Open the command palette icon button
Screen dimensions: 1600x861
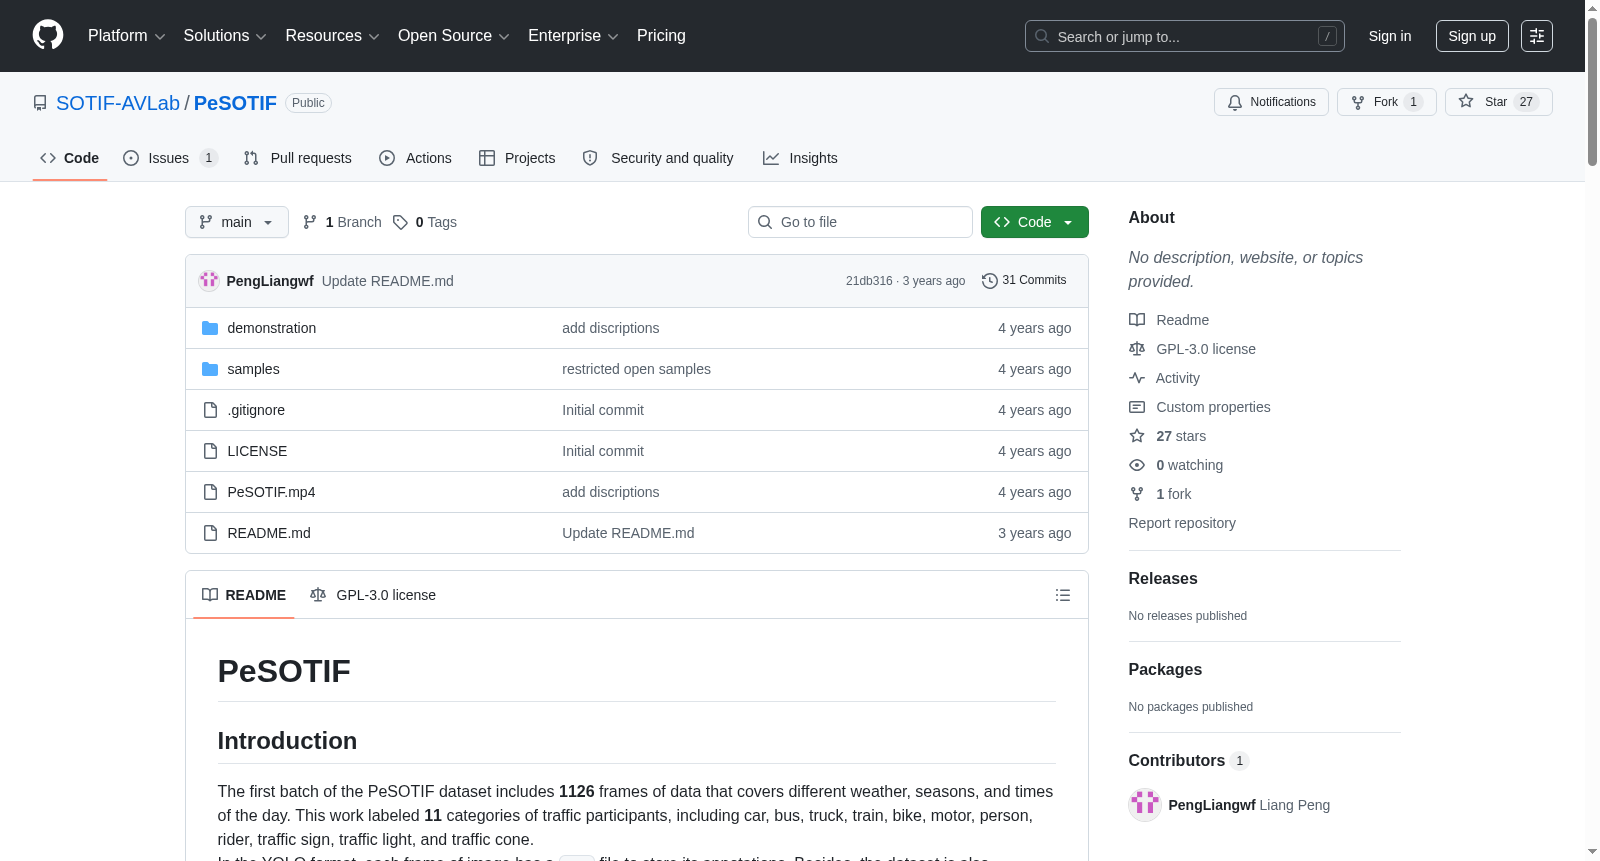(1537, 36)
